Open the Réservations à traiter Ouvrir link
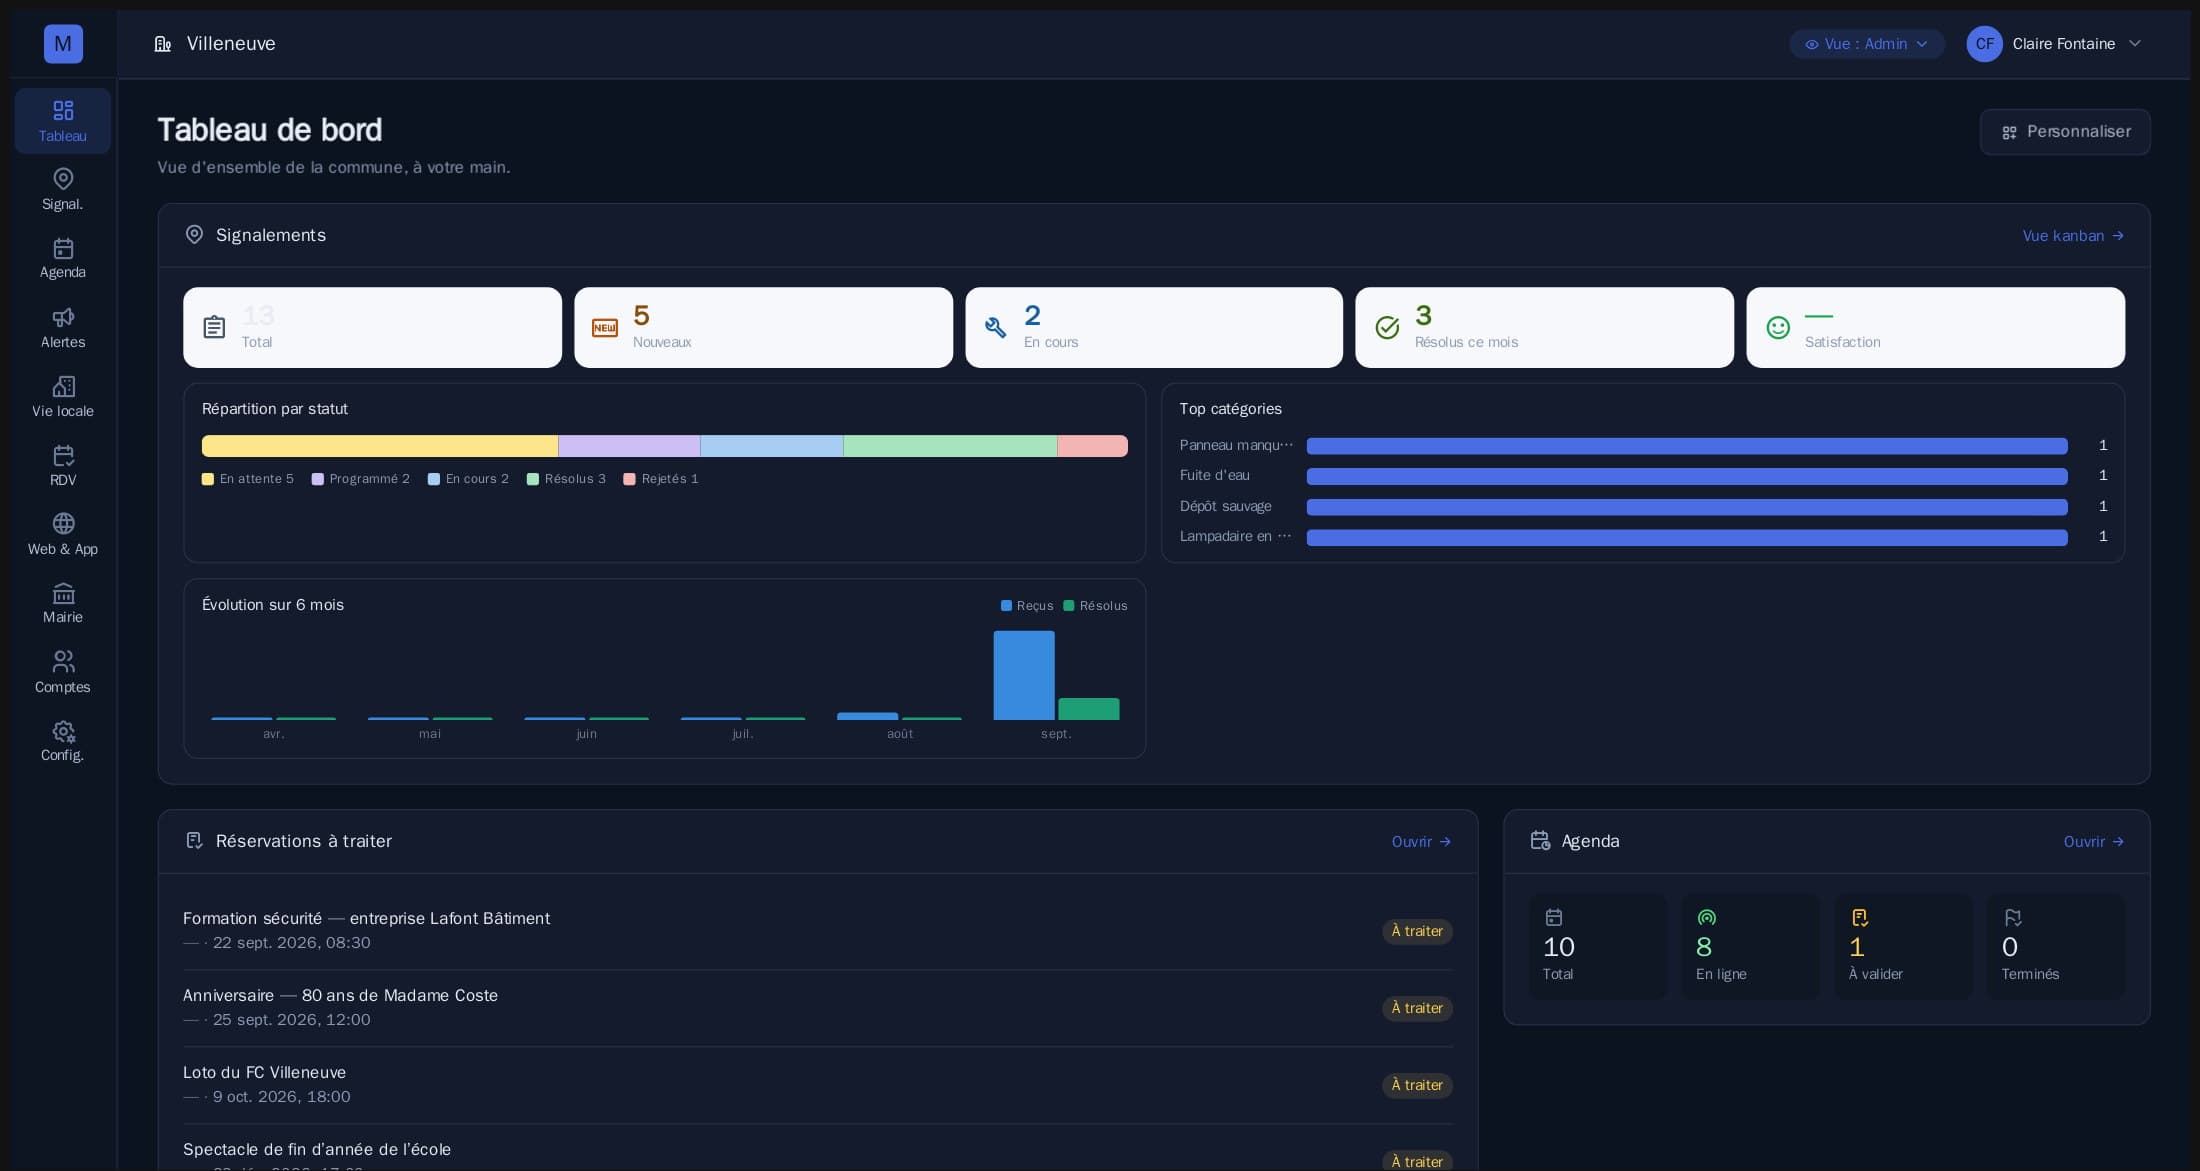Image resolution: width=2200 pixels, height=1171 pixels. pos(1421,842)
